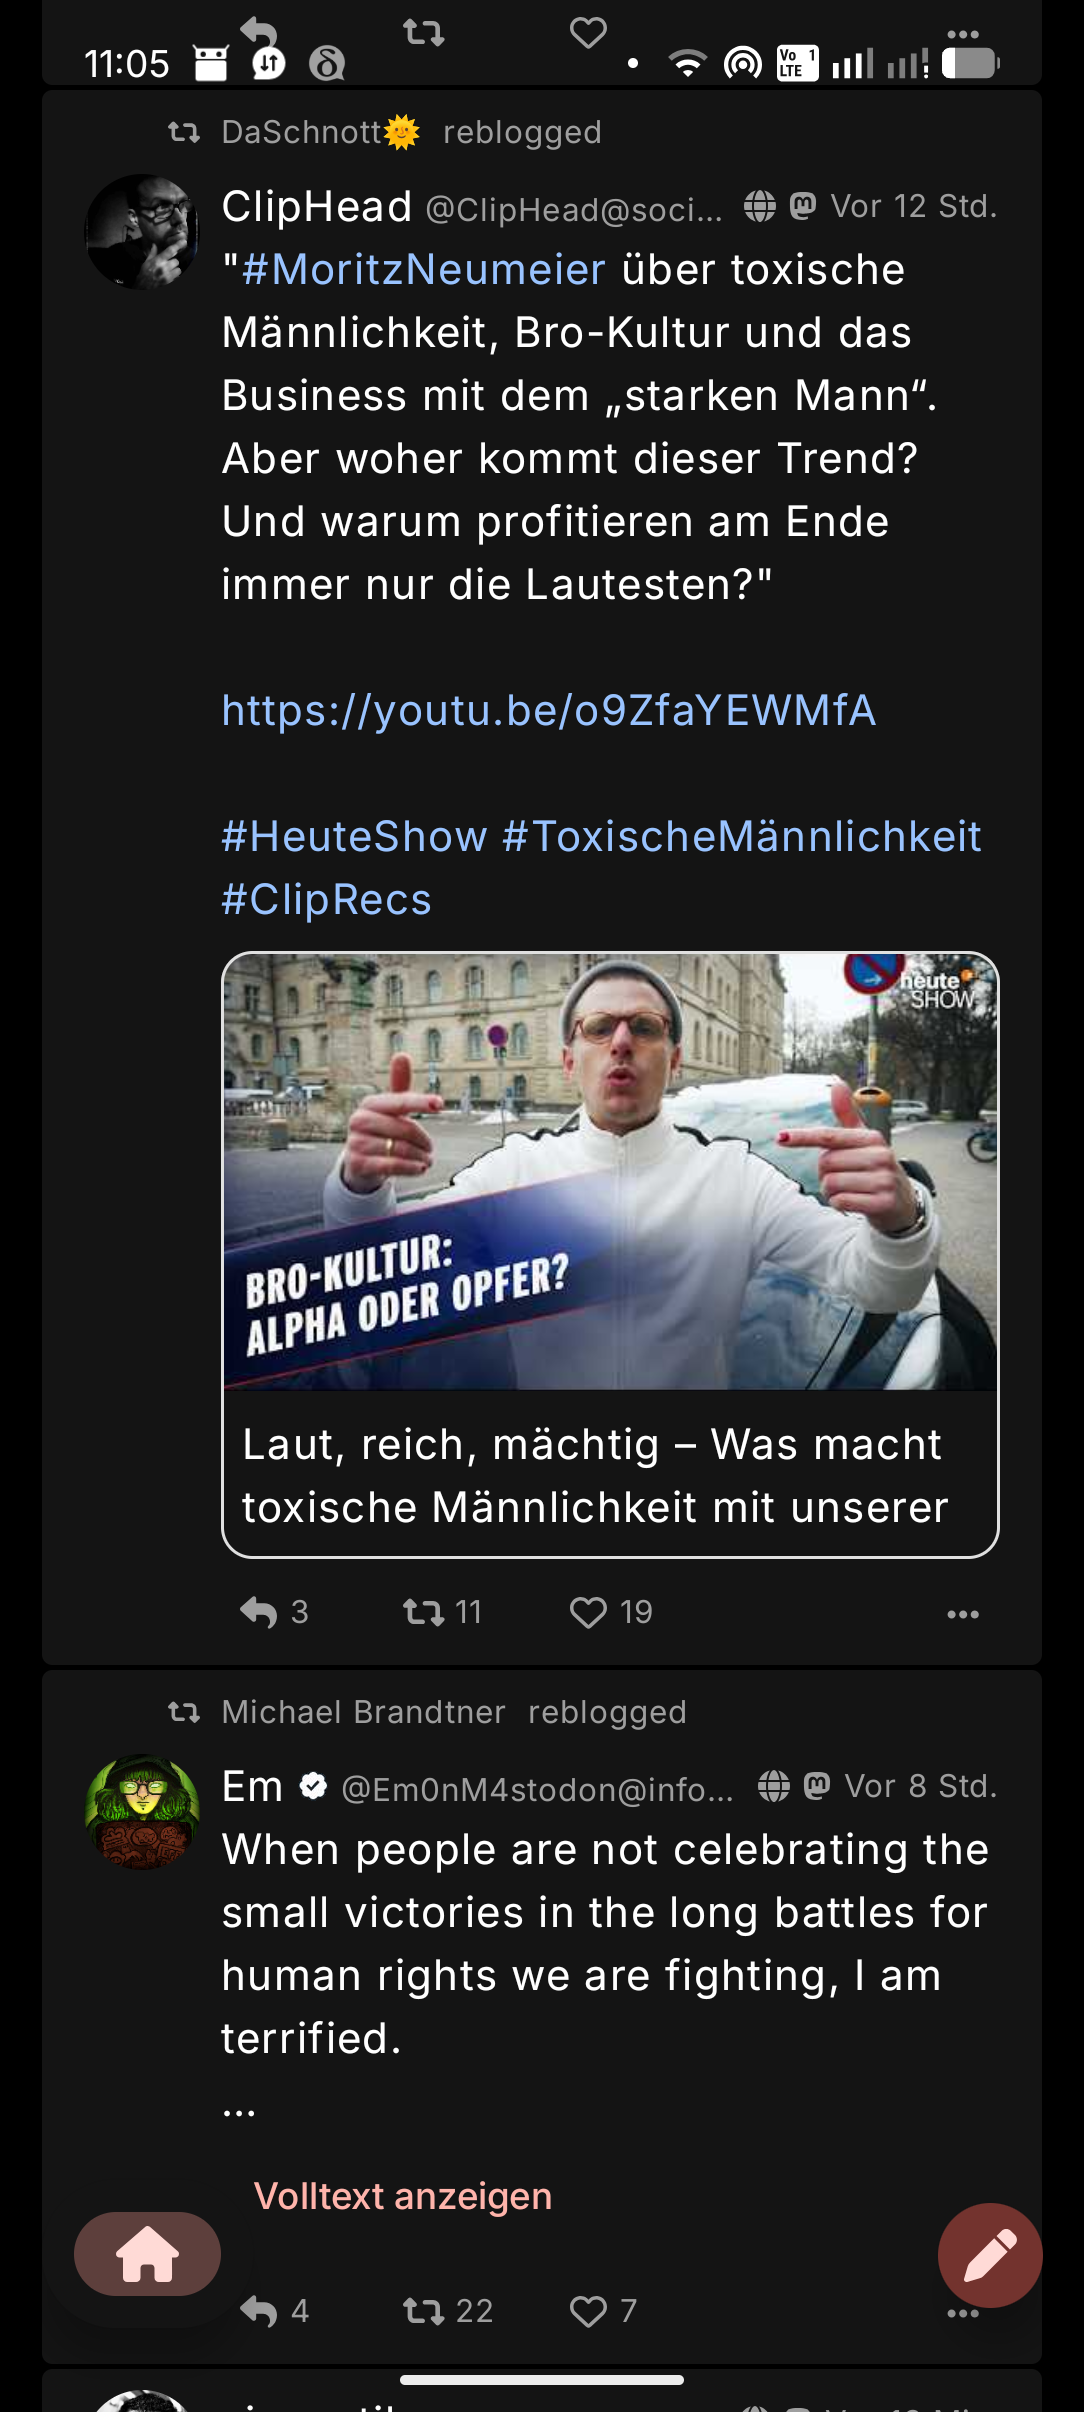Open Michael Brandtner's profile from reblog header
This screenshot has width=1084, height=2412.
tap(363, 1712)
